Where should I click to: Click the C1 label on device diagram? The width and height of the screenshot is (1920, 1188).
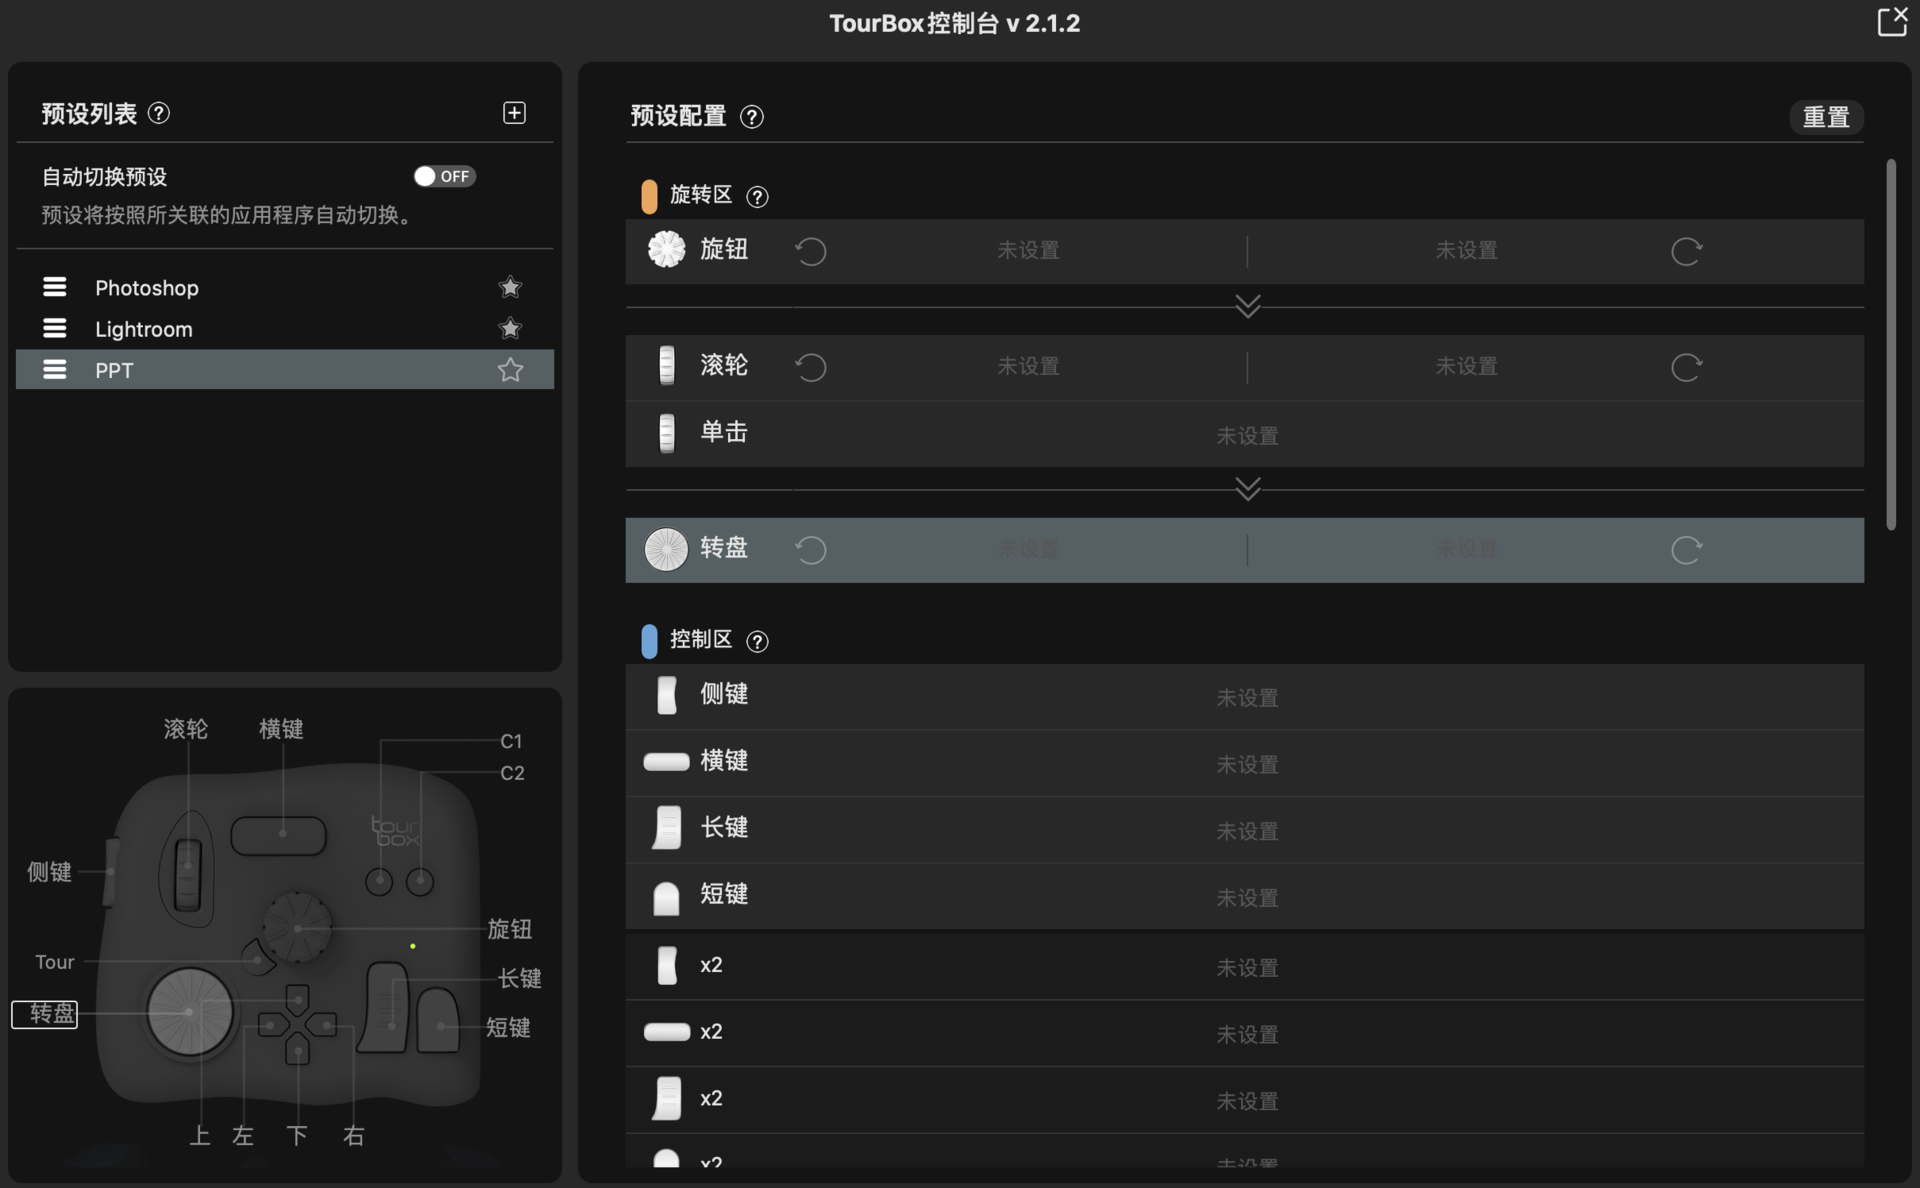tap(511, 741)
